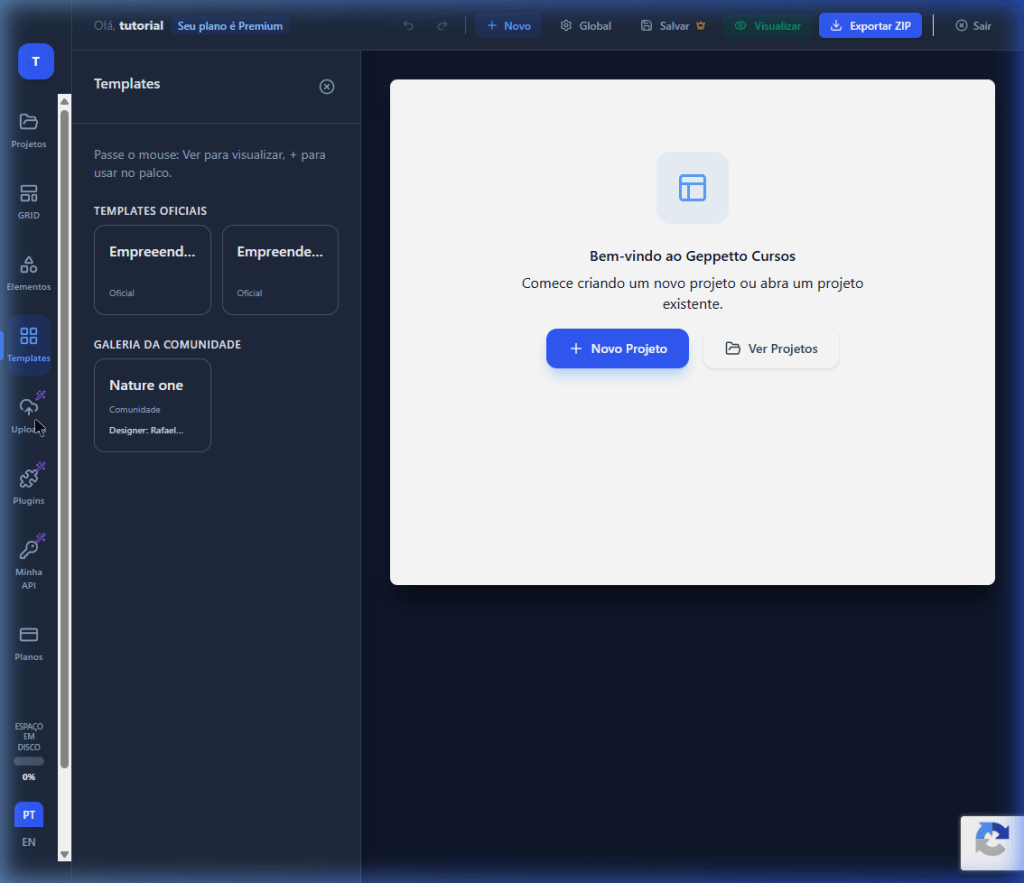Close the Templates panel

[327, 87]
